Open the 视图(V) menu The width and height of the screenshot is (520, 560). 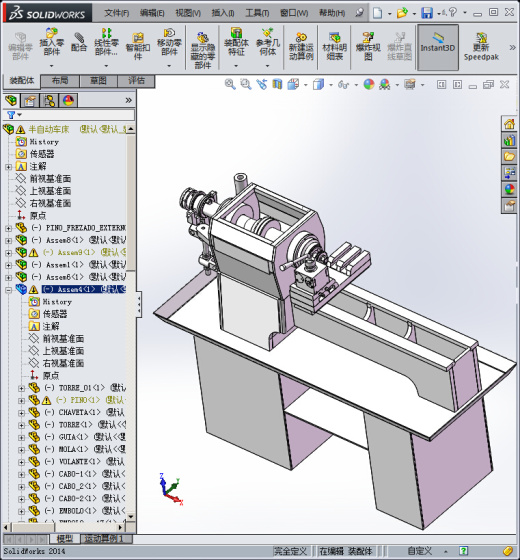[188, 13]
